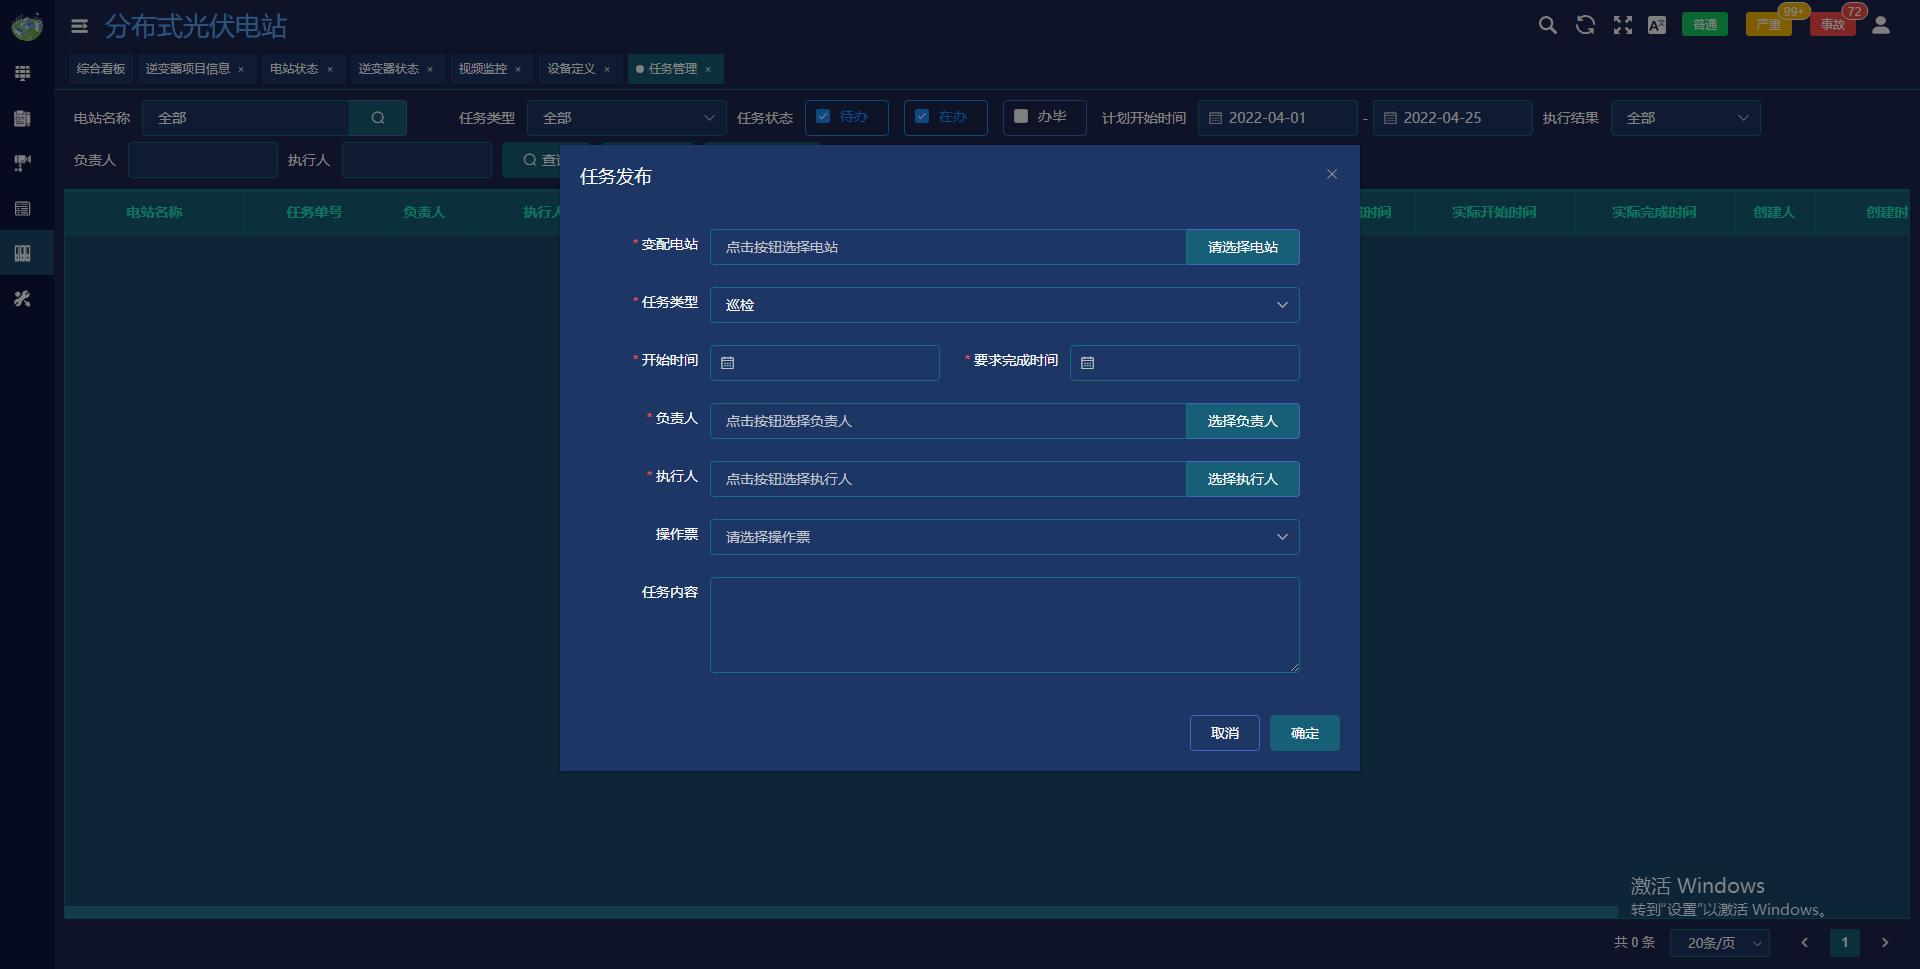The height and width of the screenshot is (969, 1920).
Task: Click the 选择负责人 button
Action: [x=1243, y=421]
